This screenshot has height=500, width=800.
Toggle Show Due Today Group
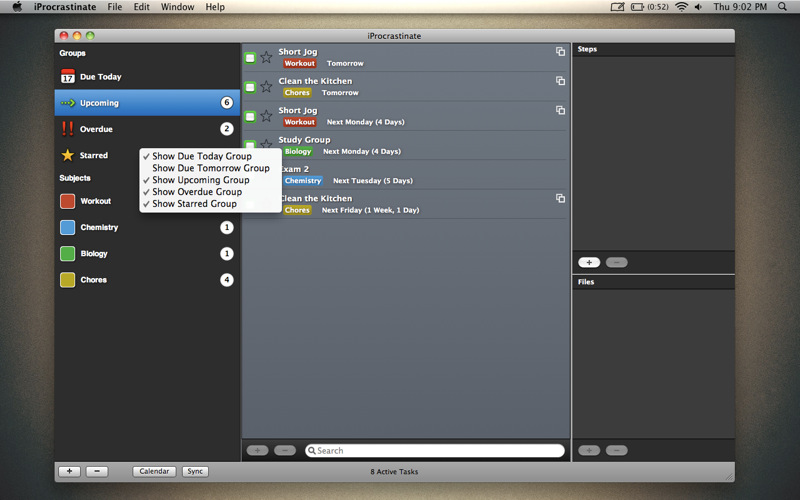(210, 156)
